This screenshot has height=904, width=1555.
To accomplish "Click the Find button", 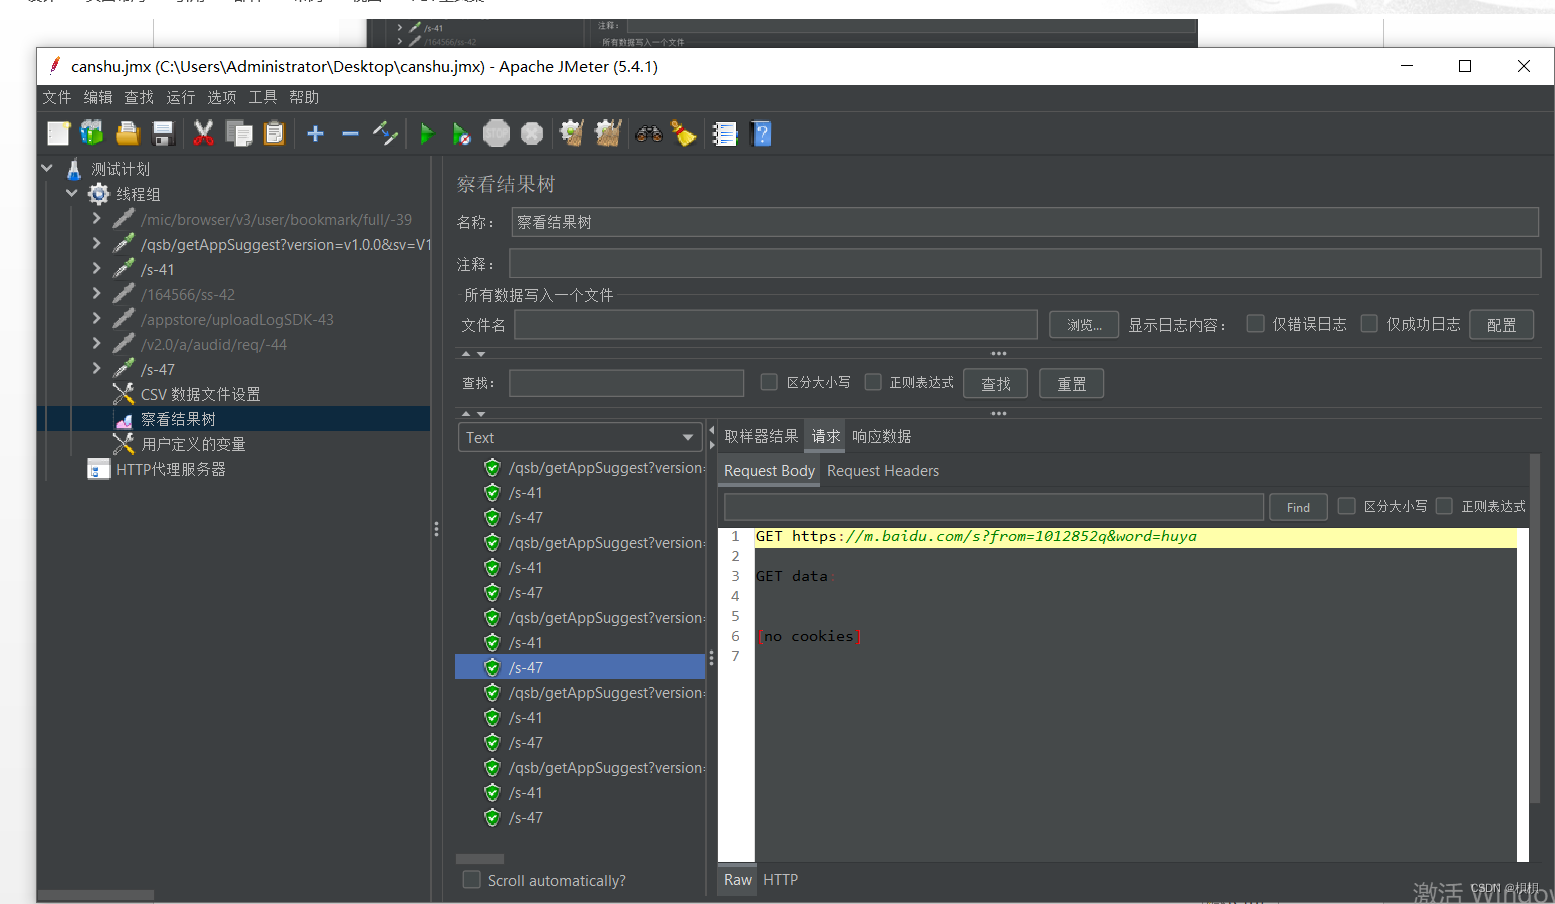I will [x=1298, y=507].
